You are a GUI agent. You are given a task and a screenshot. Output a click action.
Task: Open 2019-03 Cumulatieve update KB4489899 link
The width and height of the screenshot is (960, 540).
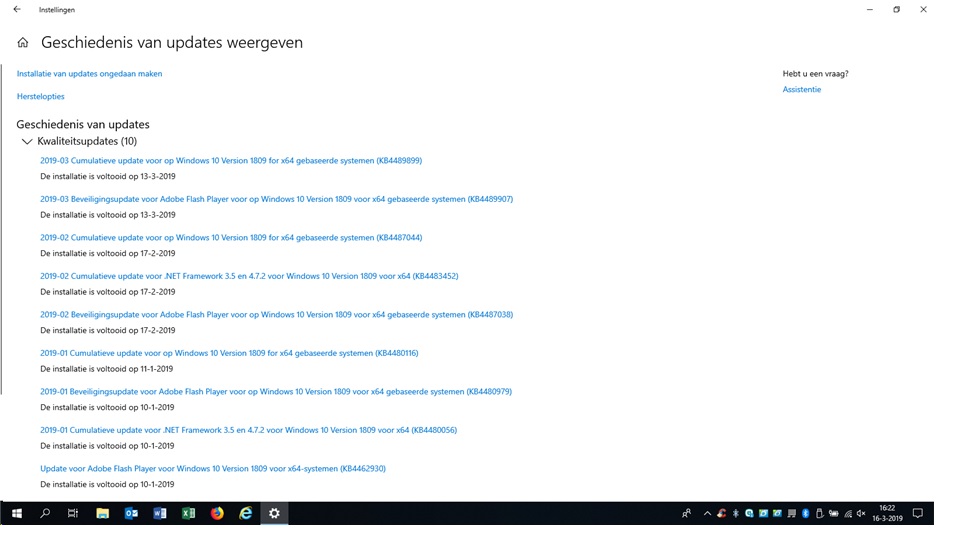click(231, 160)
